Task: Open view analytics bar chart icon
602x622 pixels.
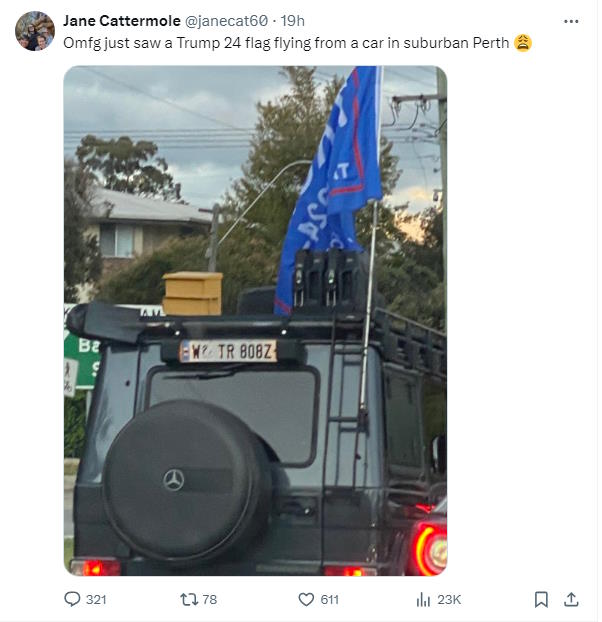Action: point(423,599)
